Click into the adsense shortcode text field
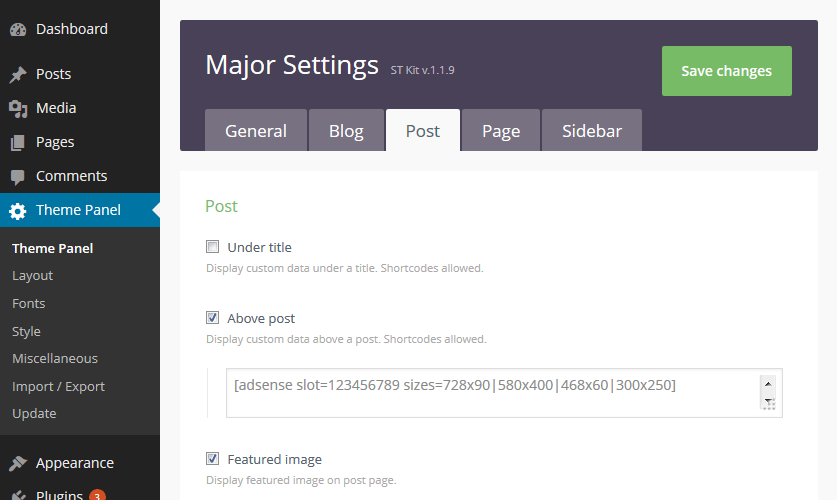This screenshot has width=837, height=500. (x=494, y=393)
